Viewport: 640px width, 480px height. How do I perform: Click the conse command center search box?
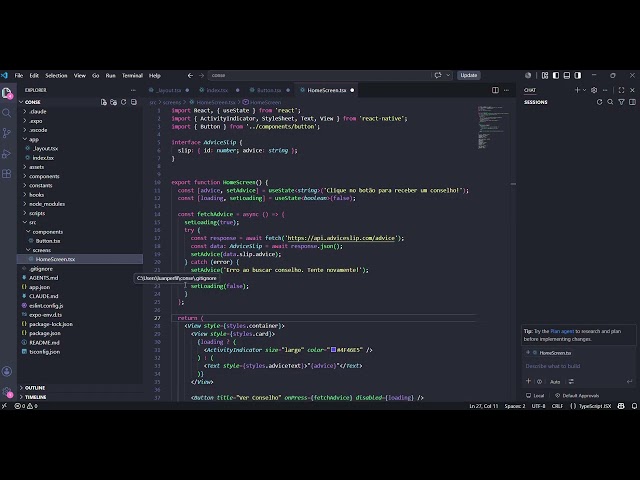[x=320, y=76]
